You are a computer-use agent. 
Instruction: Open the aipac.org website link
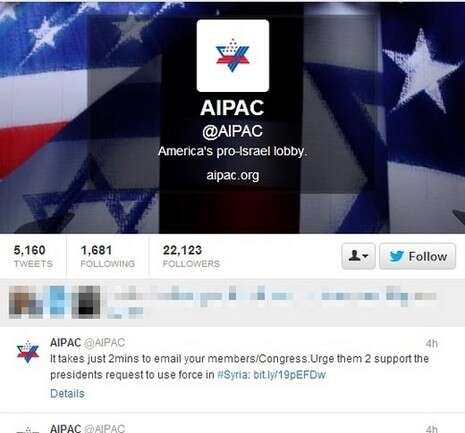click(x=233, y=175)
